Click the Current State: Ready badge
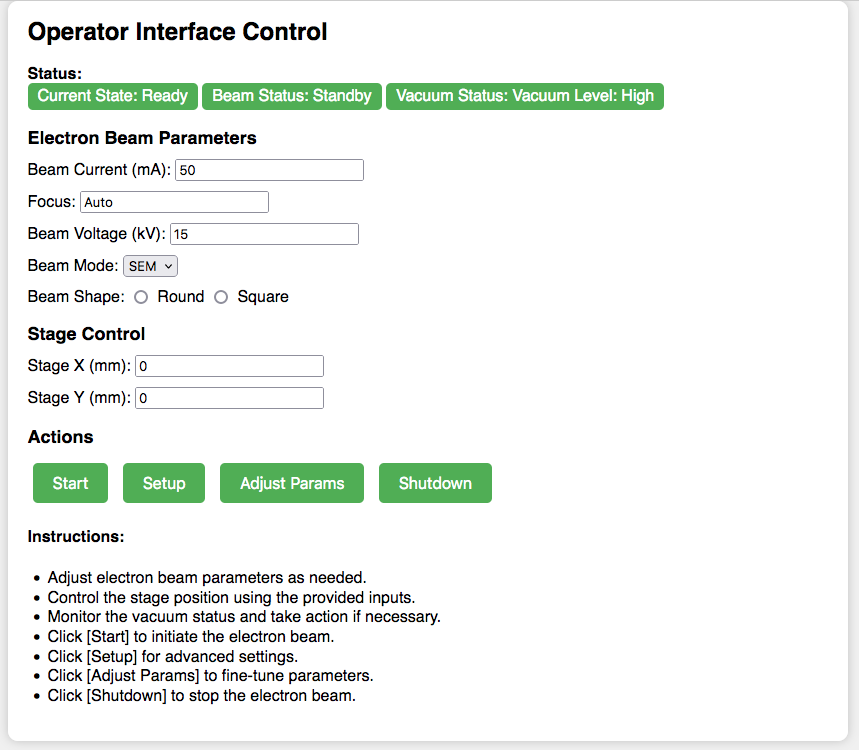 point(113,96)
